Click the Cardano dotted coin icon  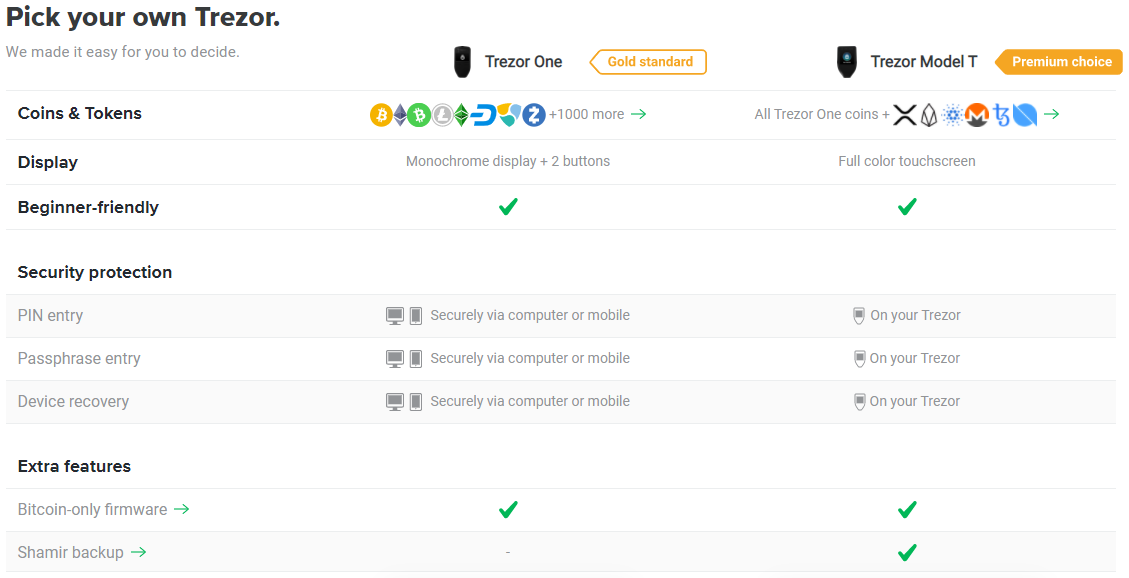(952, 115)
